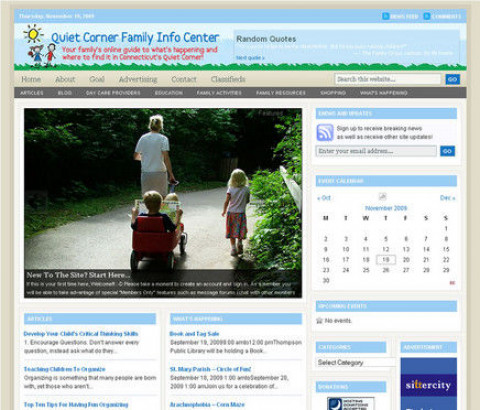Click the next quote link
This screenshot has width=480, height=410.
250,58
